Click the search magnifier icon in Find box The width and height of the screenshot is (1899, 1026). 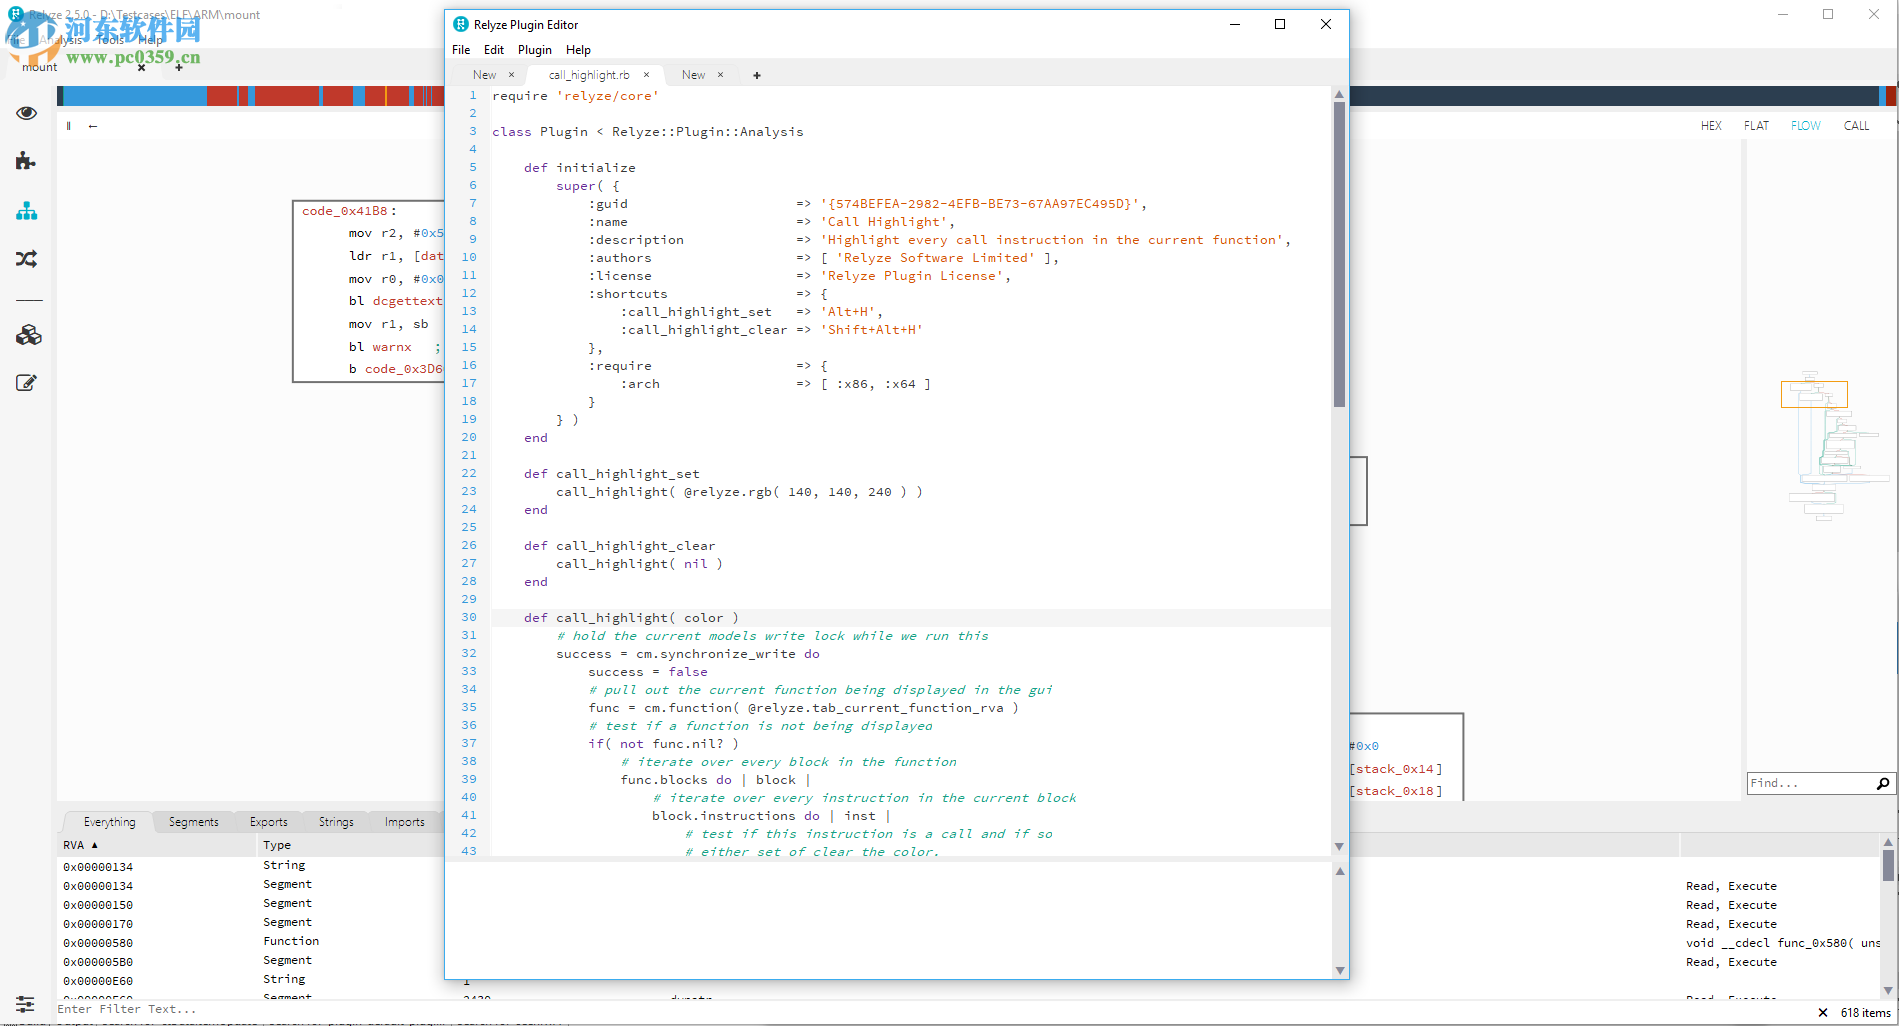point(1883,783)
